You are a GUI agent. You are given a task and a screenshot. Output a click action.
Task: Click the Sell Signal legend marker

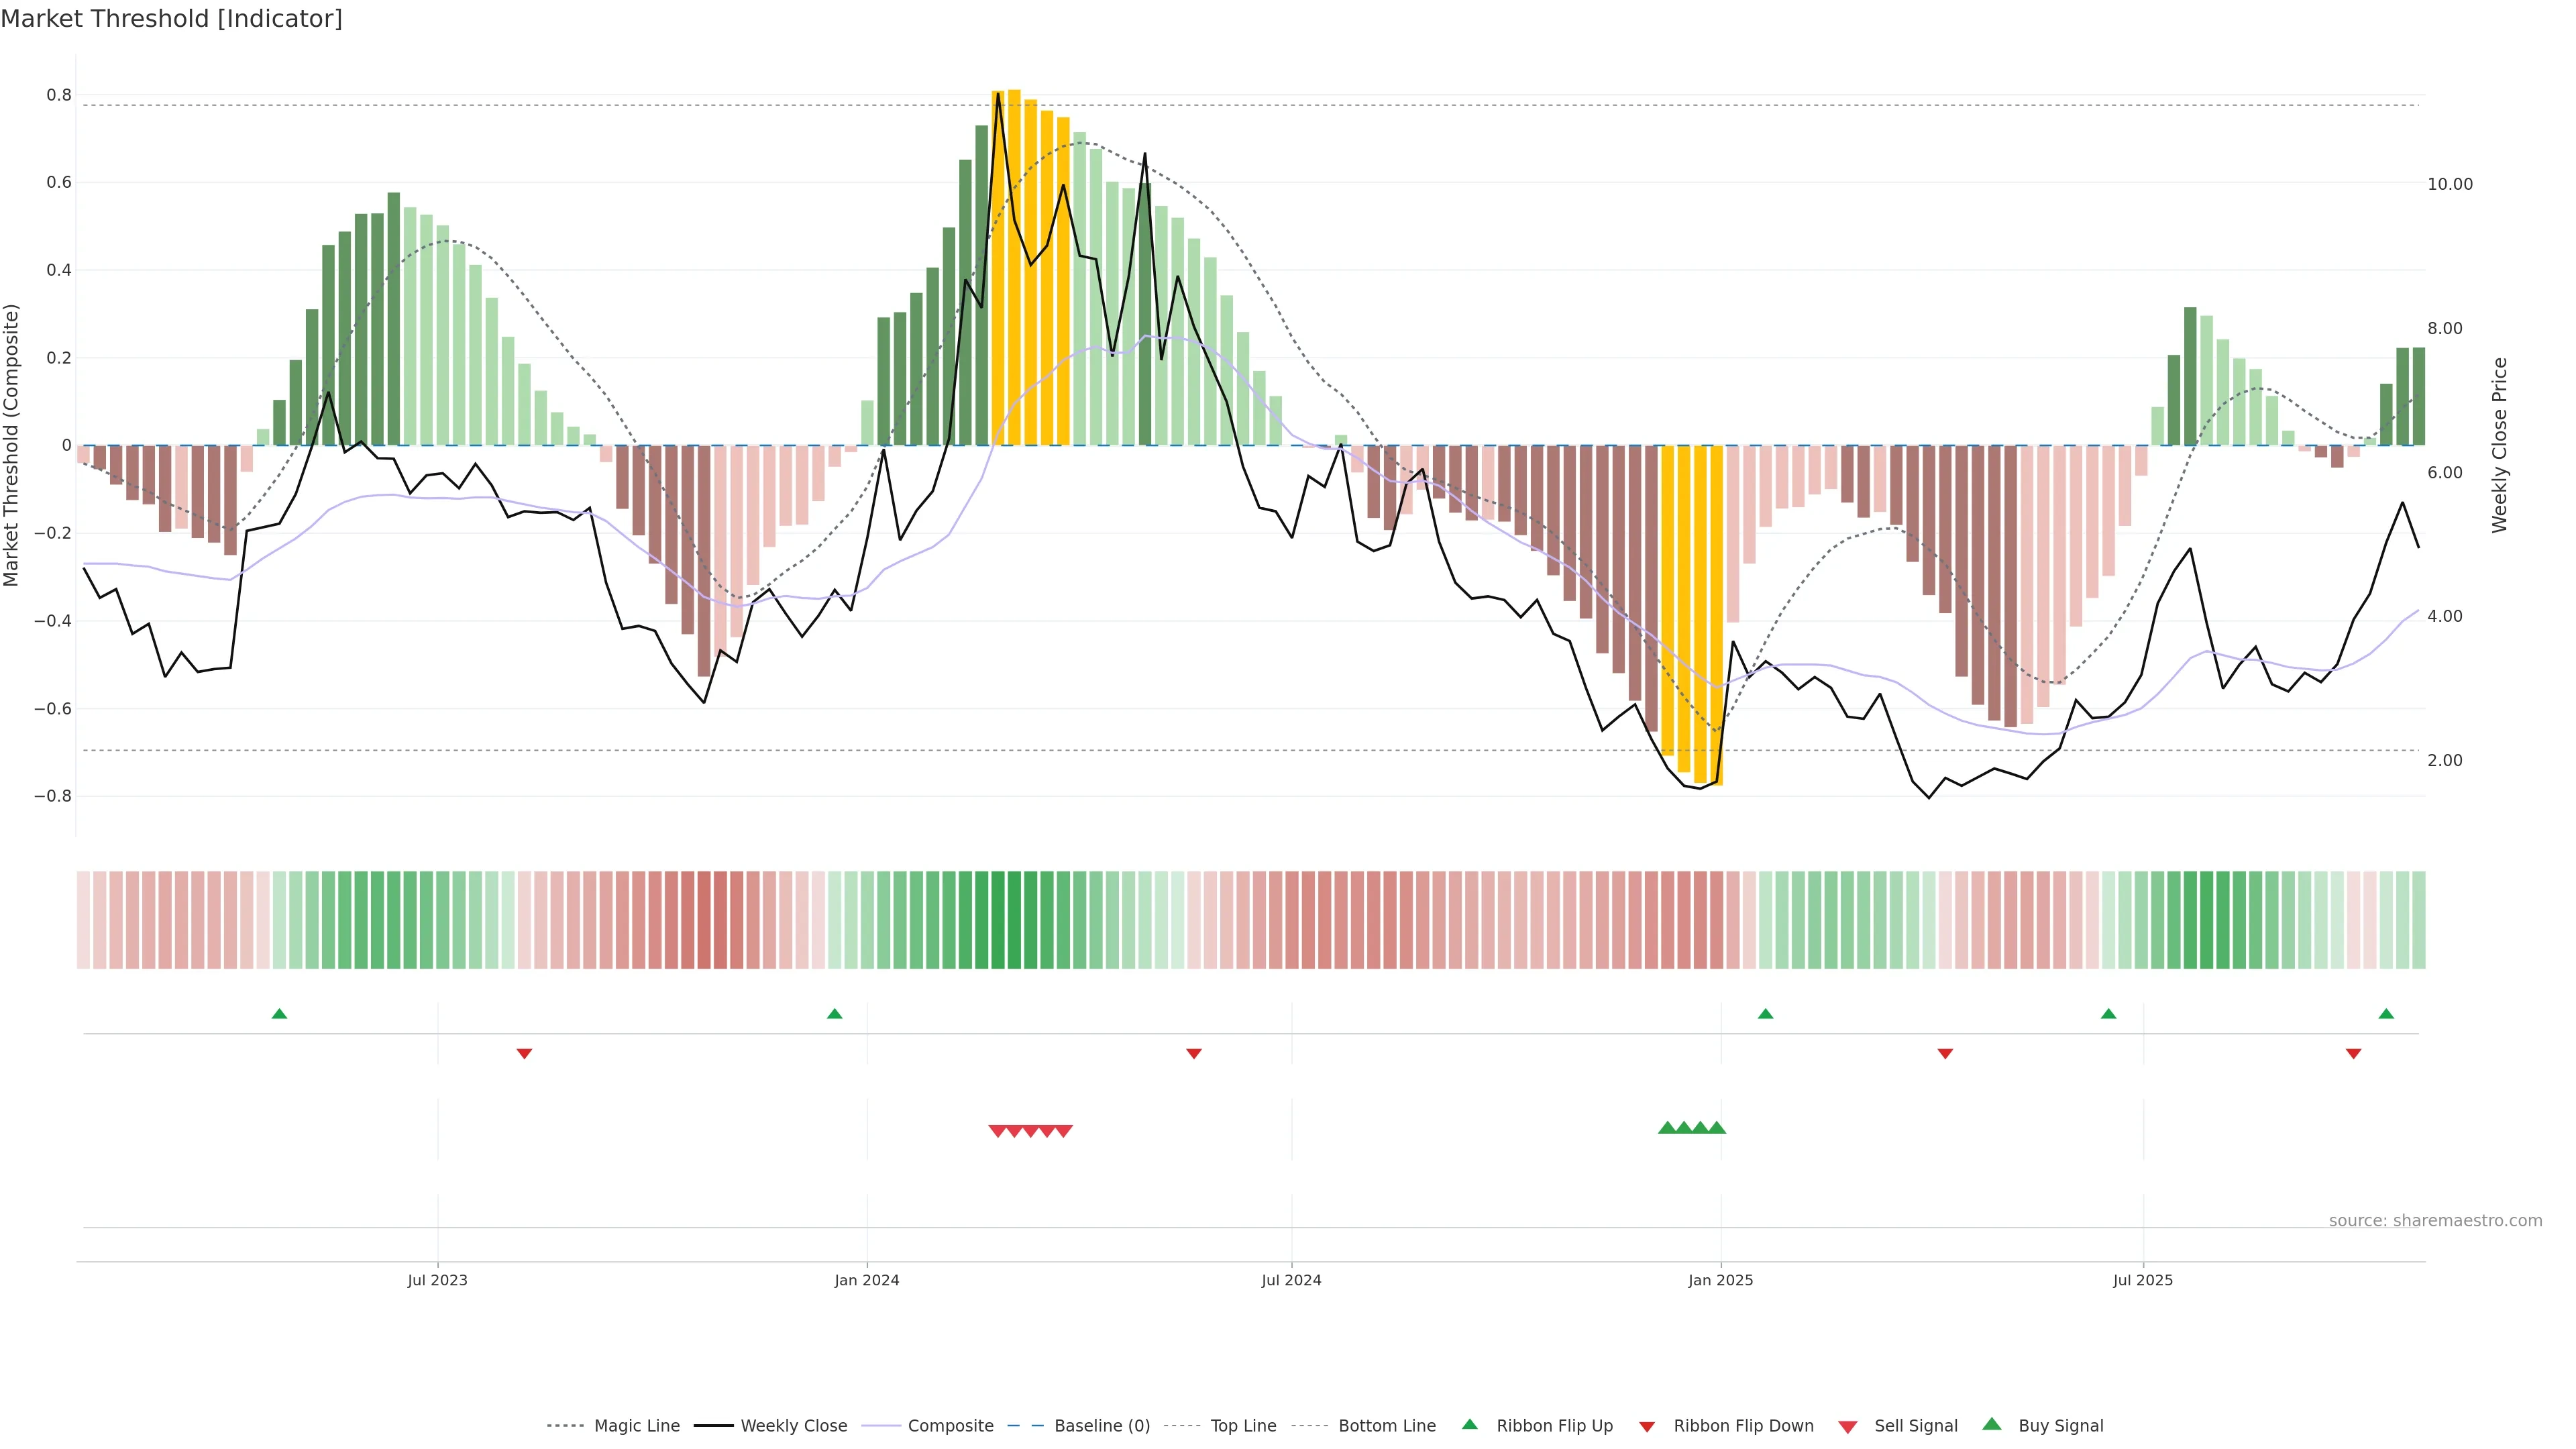coord(1848,1427)
